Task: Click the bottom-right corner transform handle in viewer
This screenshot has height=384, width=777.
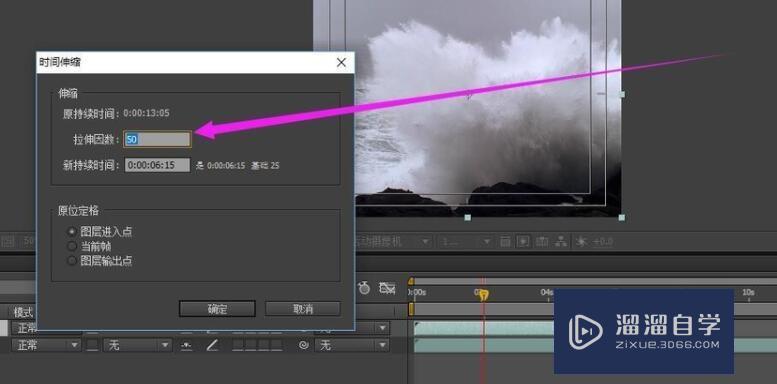Action: click(622, 217)
